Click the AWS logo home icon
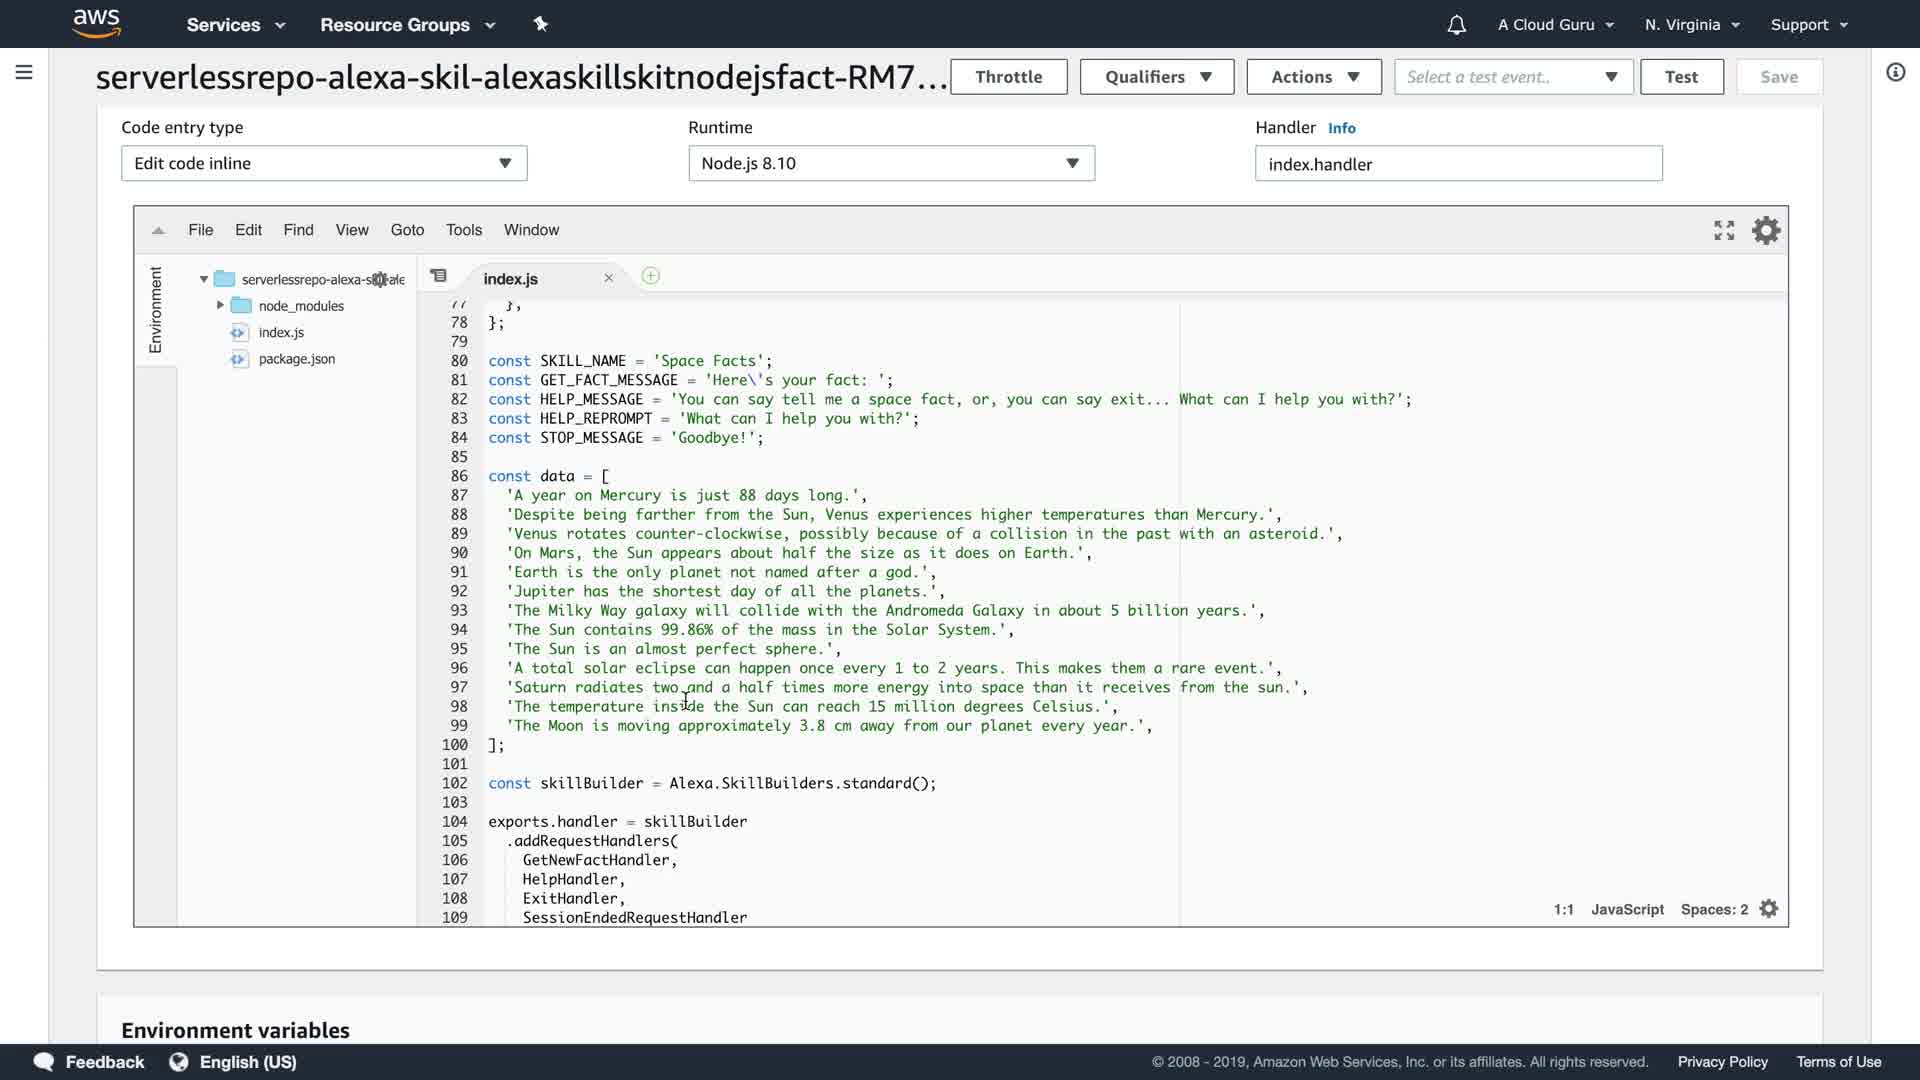 pyautogui.click(x=96, y=23)
